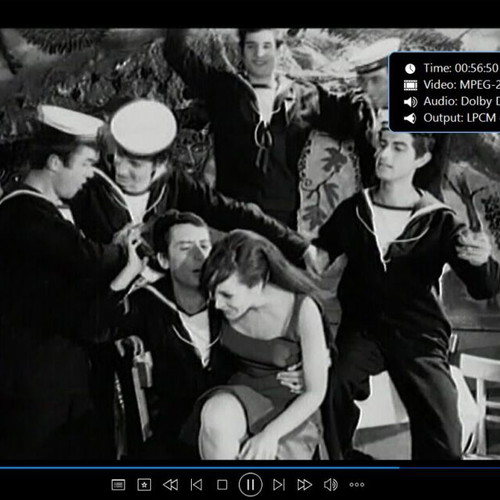This screenshot has height=500, width=500.
Task: Open more options three-dots menu
Action: coord(357,485)
